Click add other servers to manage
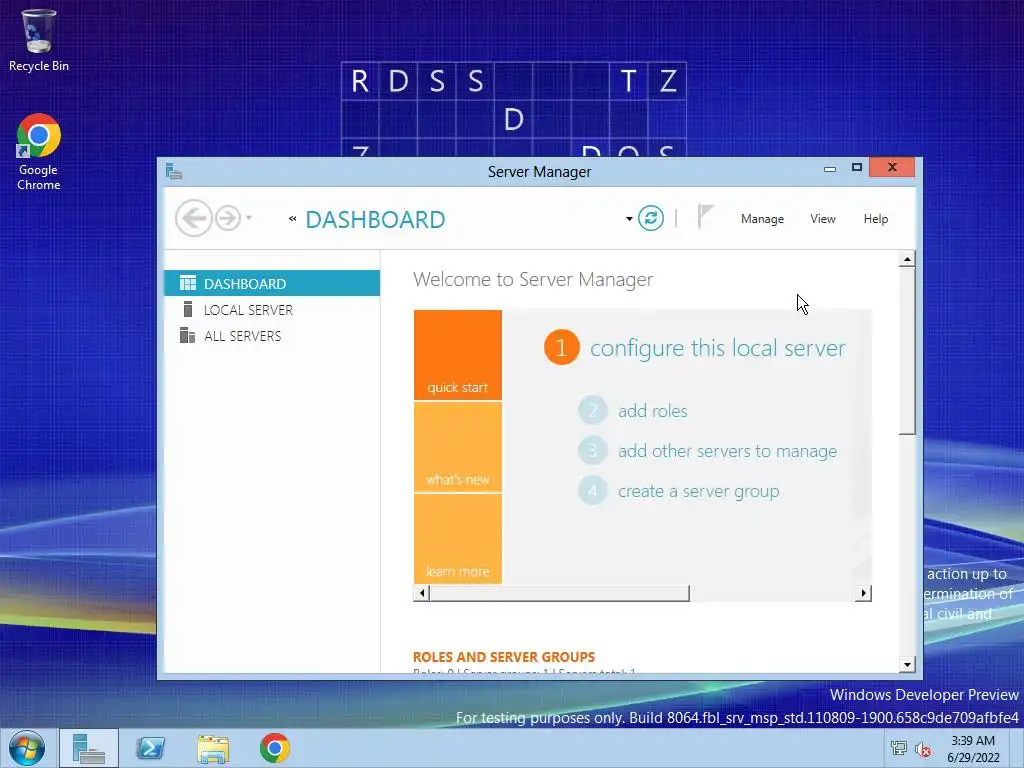1024x768 pixels. pyautogui.click(x=728, y=451)
